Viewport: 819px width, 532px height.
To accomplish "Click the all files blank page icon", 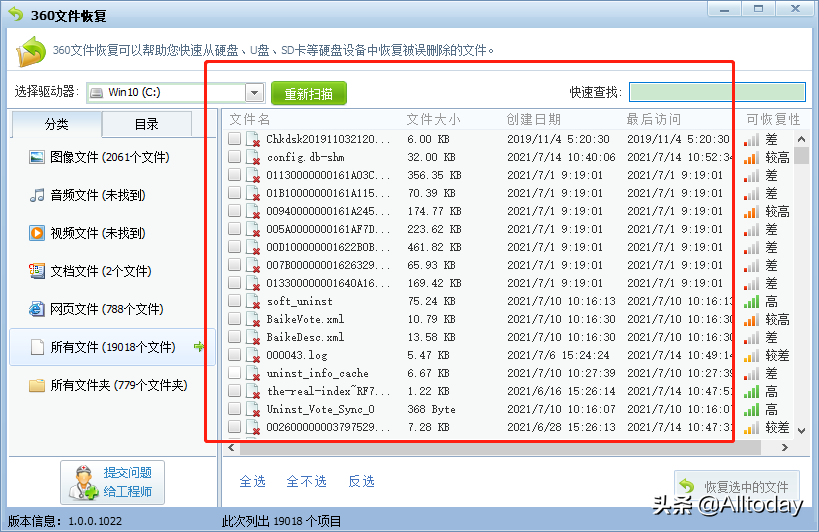I will 37,347.
